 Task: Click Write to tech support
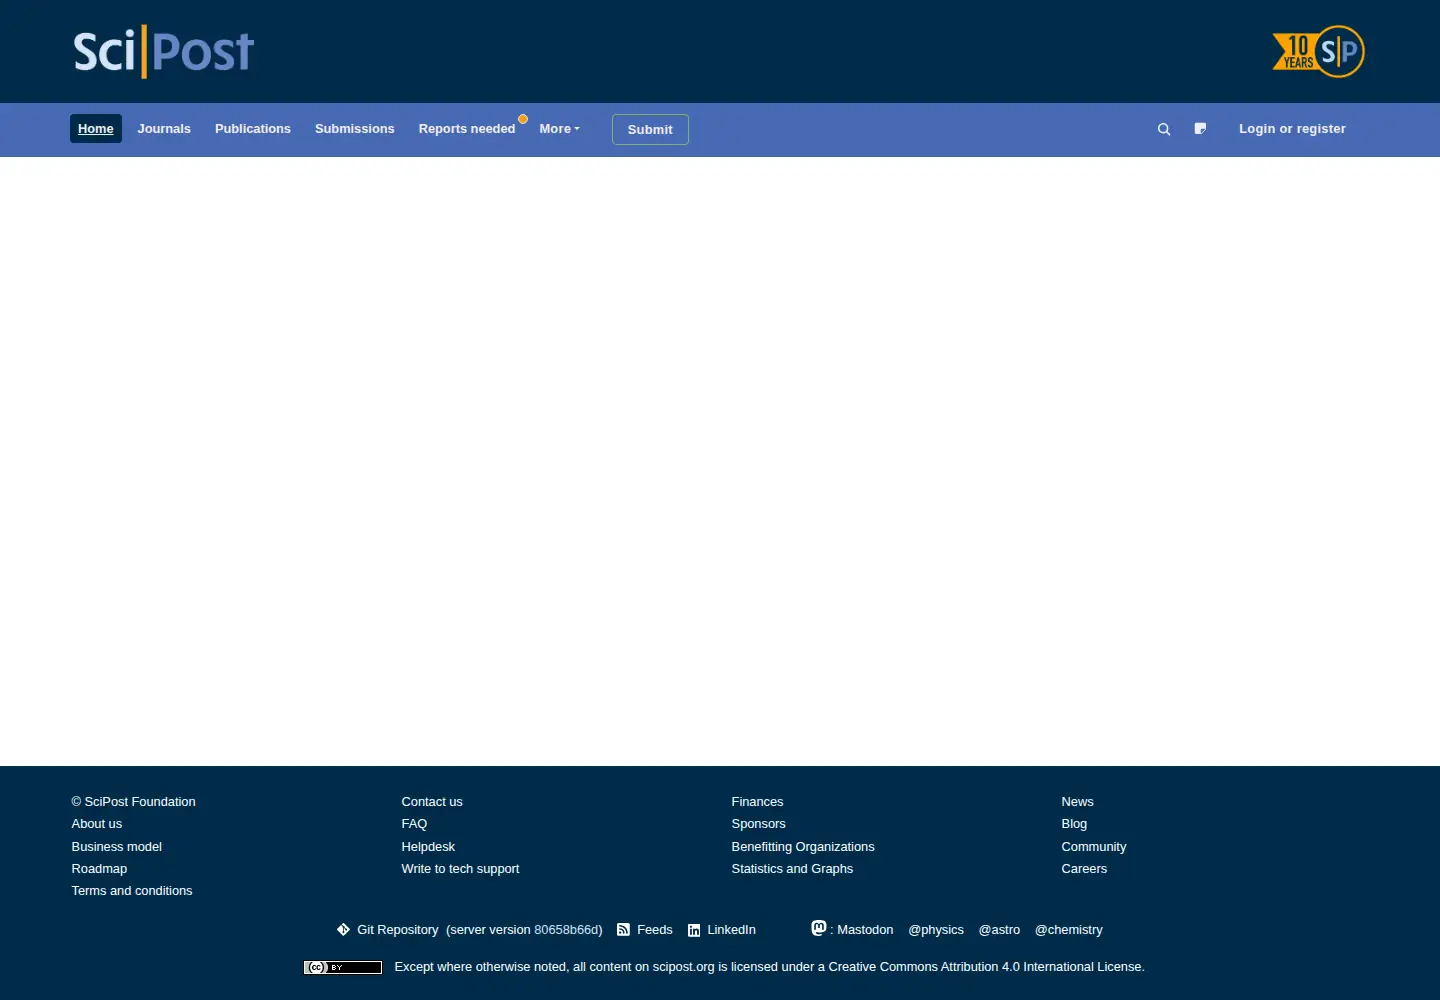(460, 869)
